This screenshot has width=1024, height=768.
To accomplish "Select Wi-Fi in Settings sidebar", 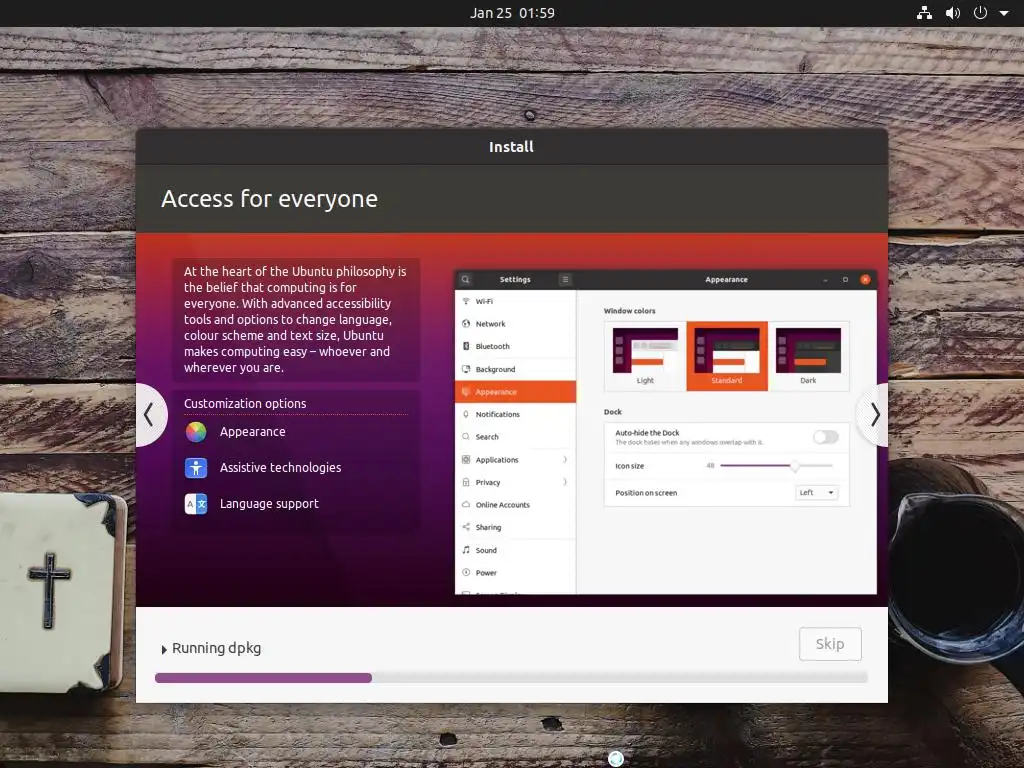I will 515,301.
